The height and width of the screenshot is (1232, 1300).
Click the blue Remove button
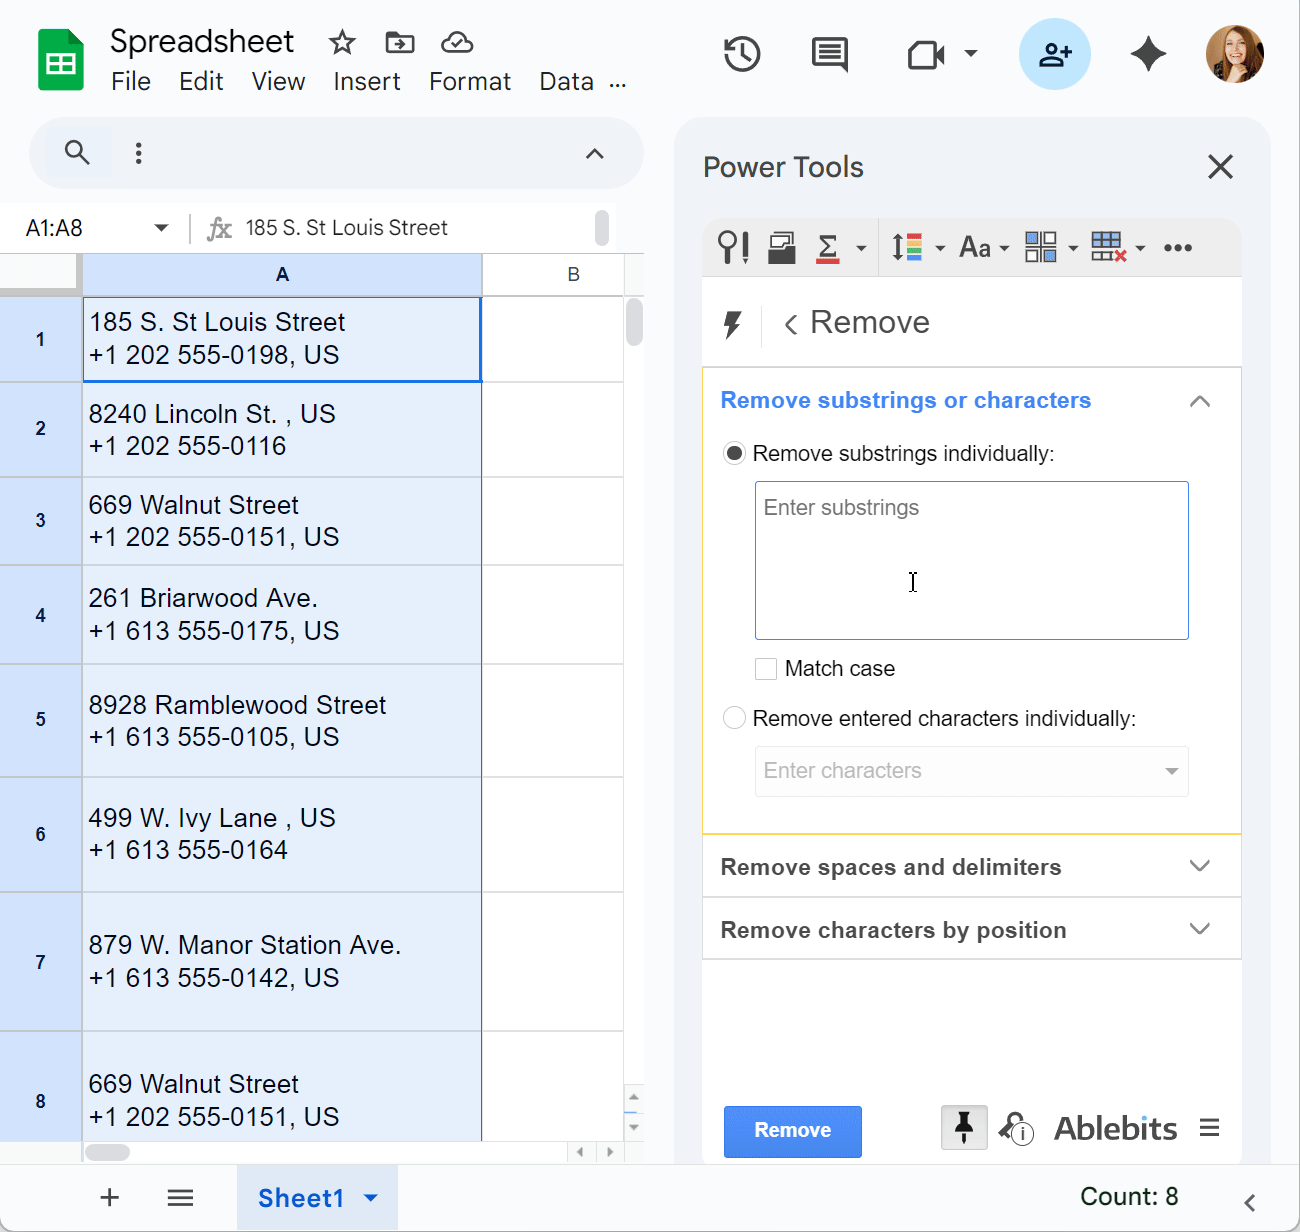pyautogui.click(x=792, y=1131)
